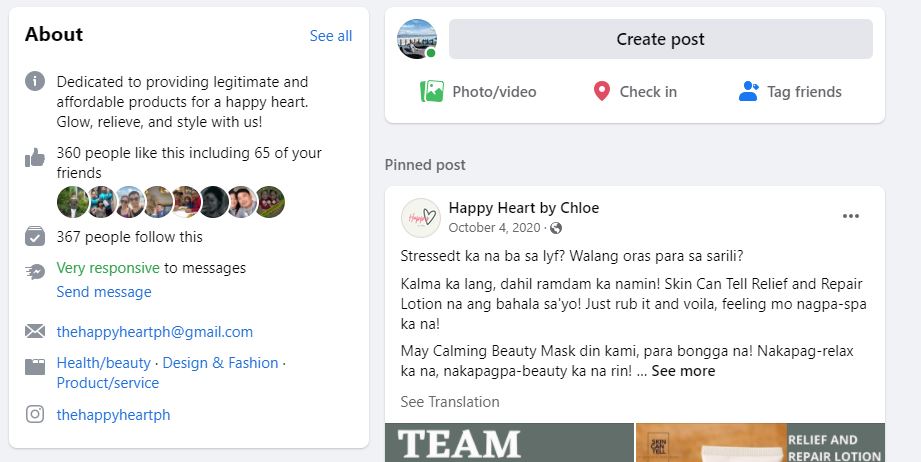Click Happy Heart by Chloe page avatar
The image size is (921, 462).
(421, 218)
